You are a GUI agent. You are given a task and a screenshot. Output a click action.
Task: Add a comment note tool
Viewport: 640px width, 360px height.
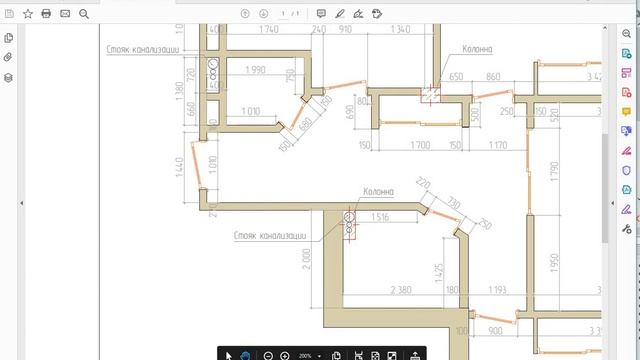click(321, 14)
